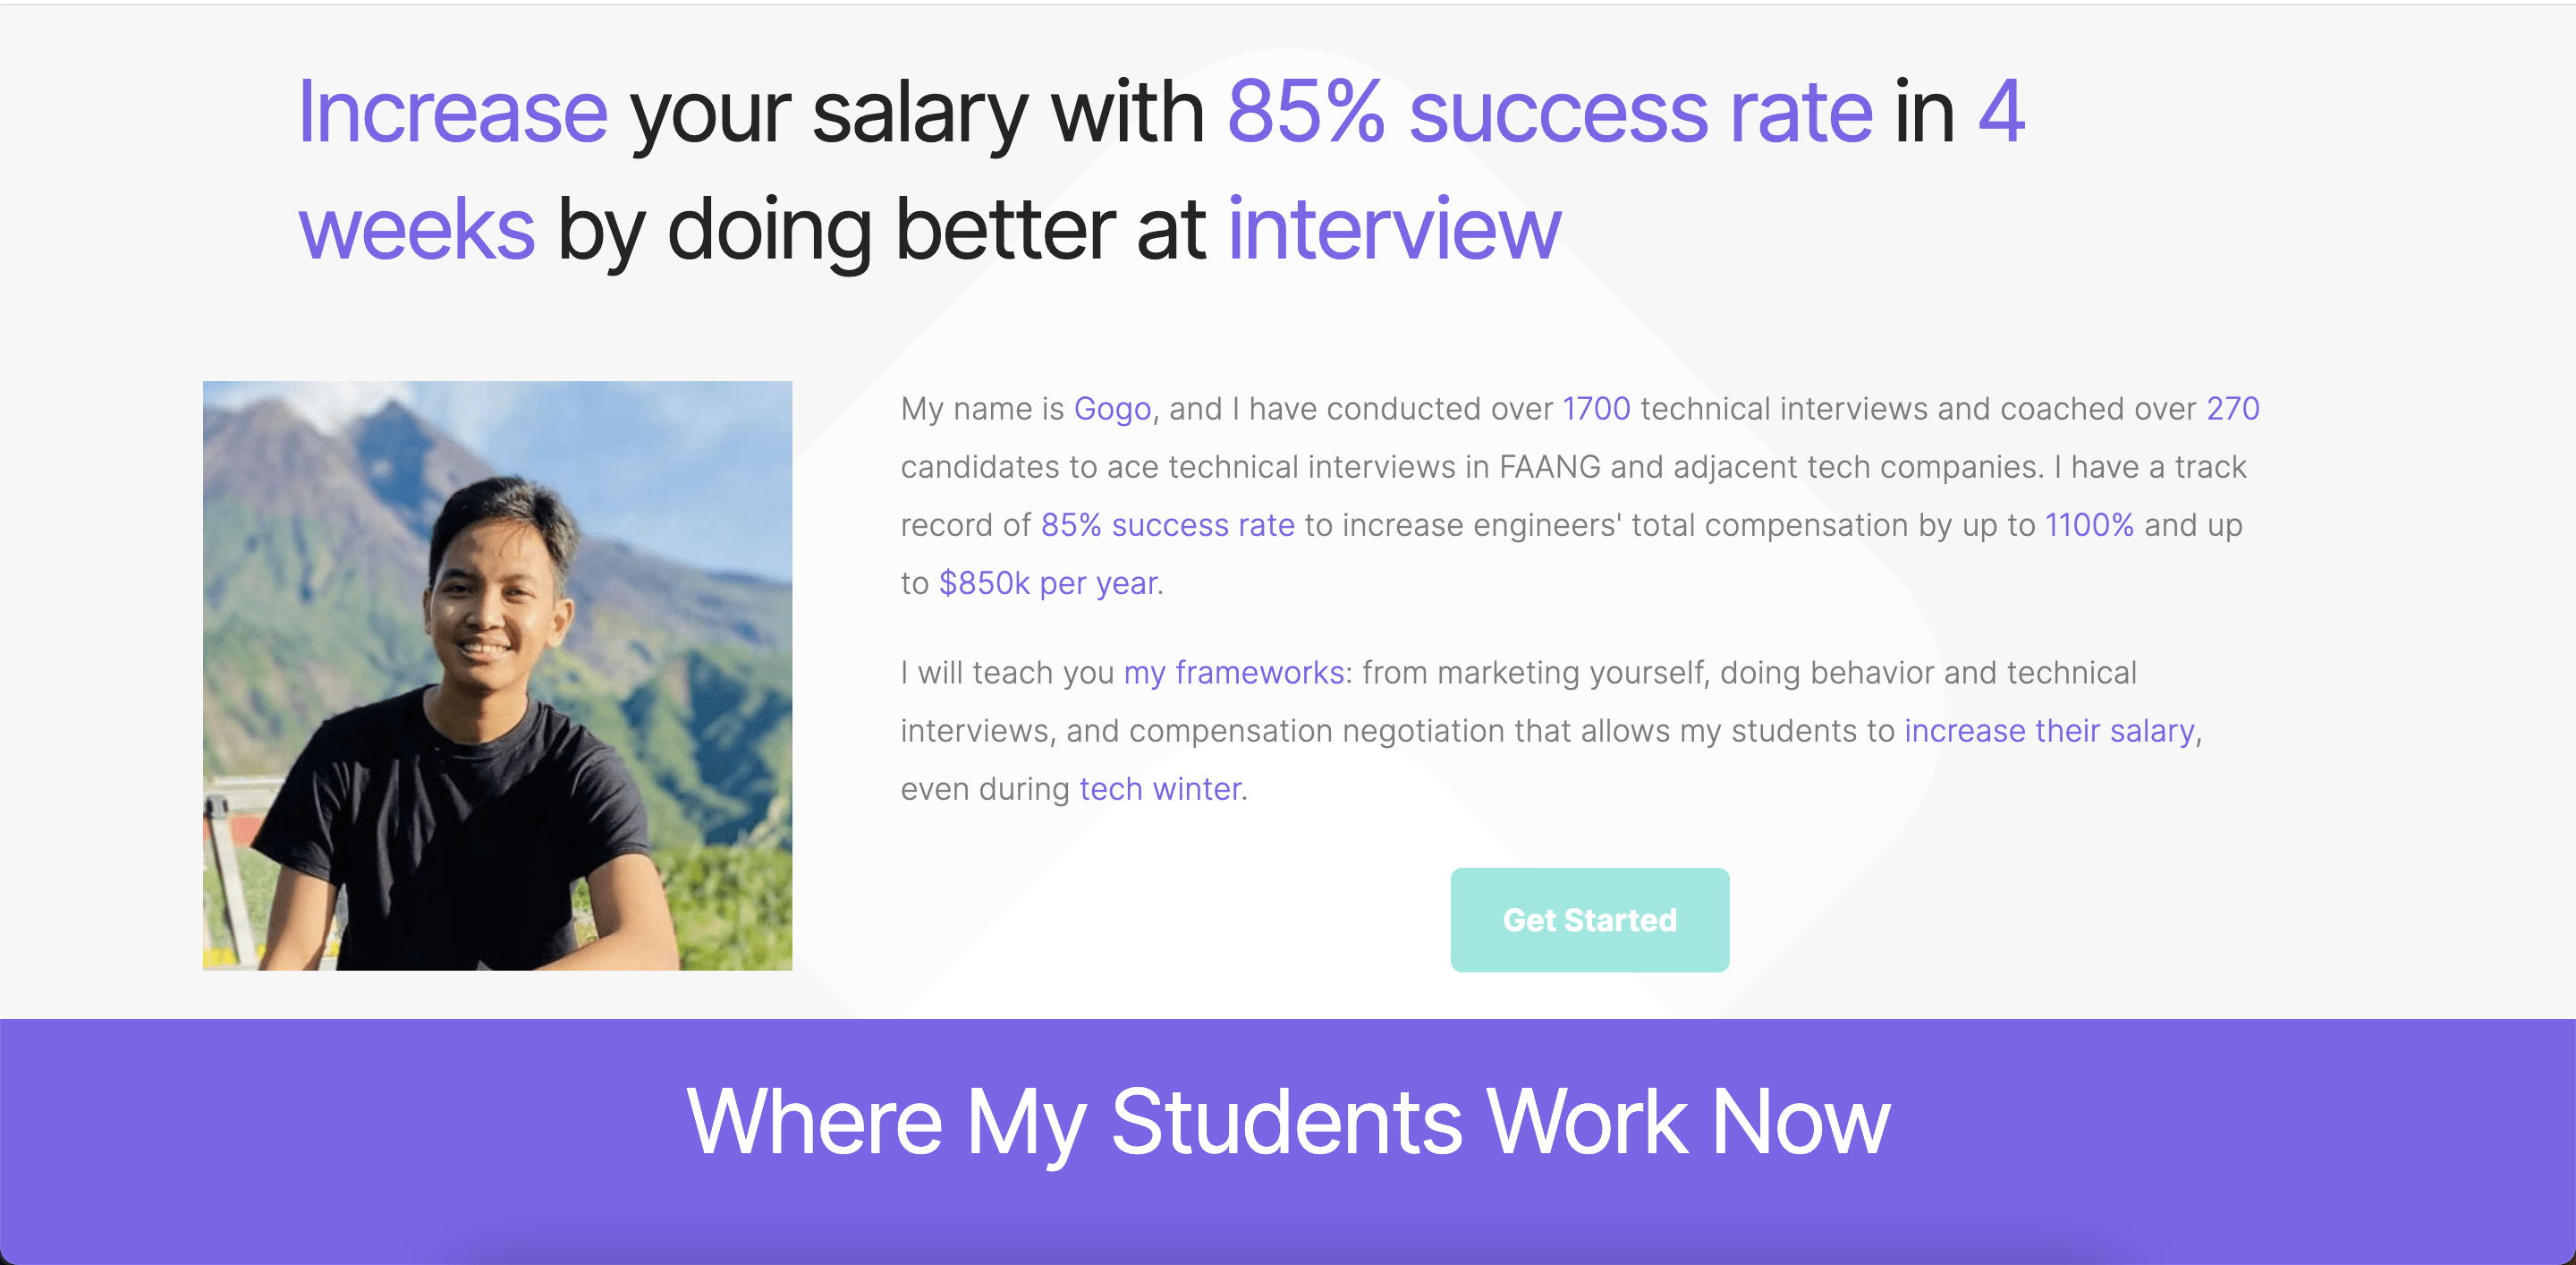Click the highlighted name Gogo
2576x1265 pixels.
pos(1112,409)
